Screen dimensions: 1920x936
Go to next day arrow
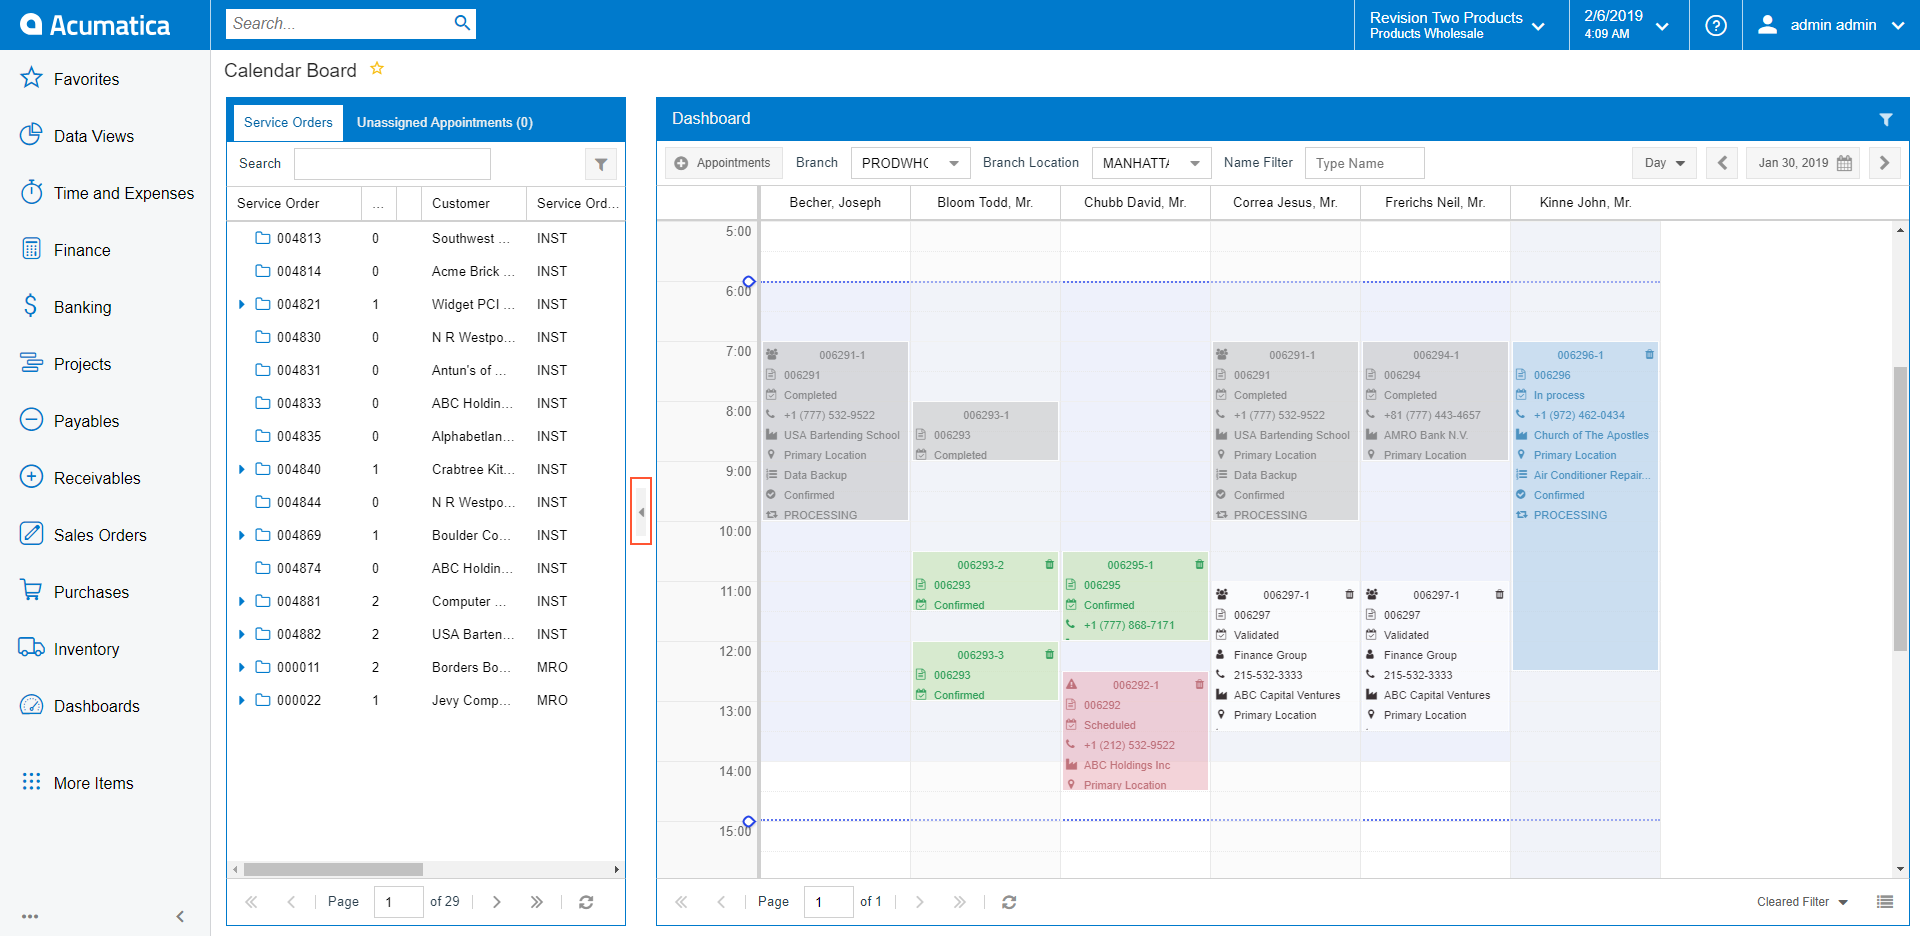(1884, 163)
